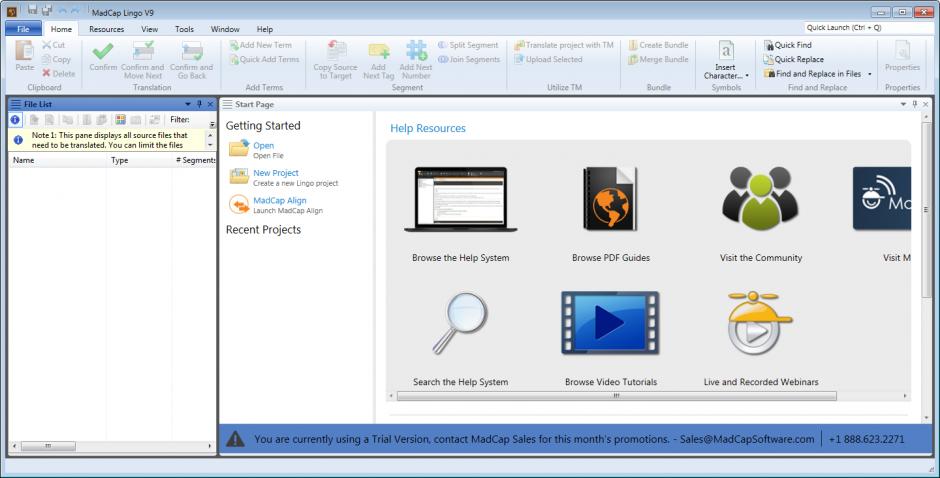Switch to the Resources ribbon tab

click(x=107, y=29)
